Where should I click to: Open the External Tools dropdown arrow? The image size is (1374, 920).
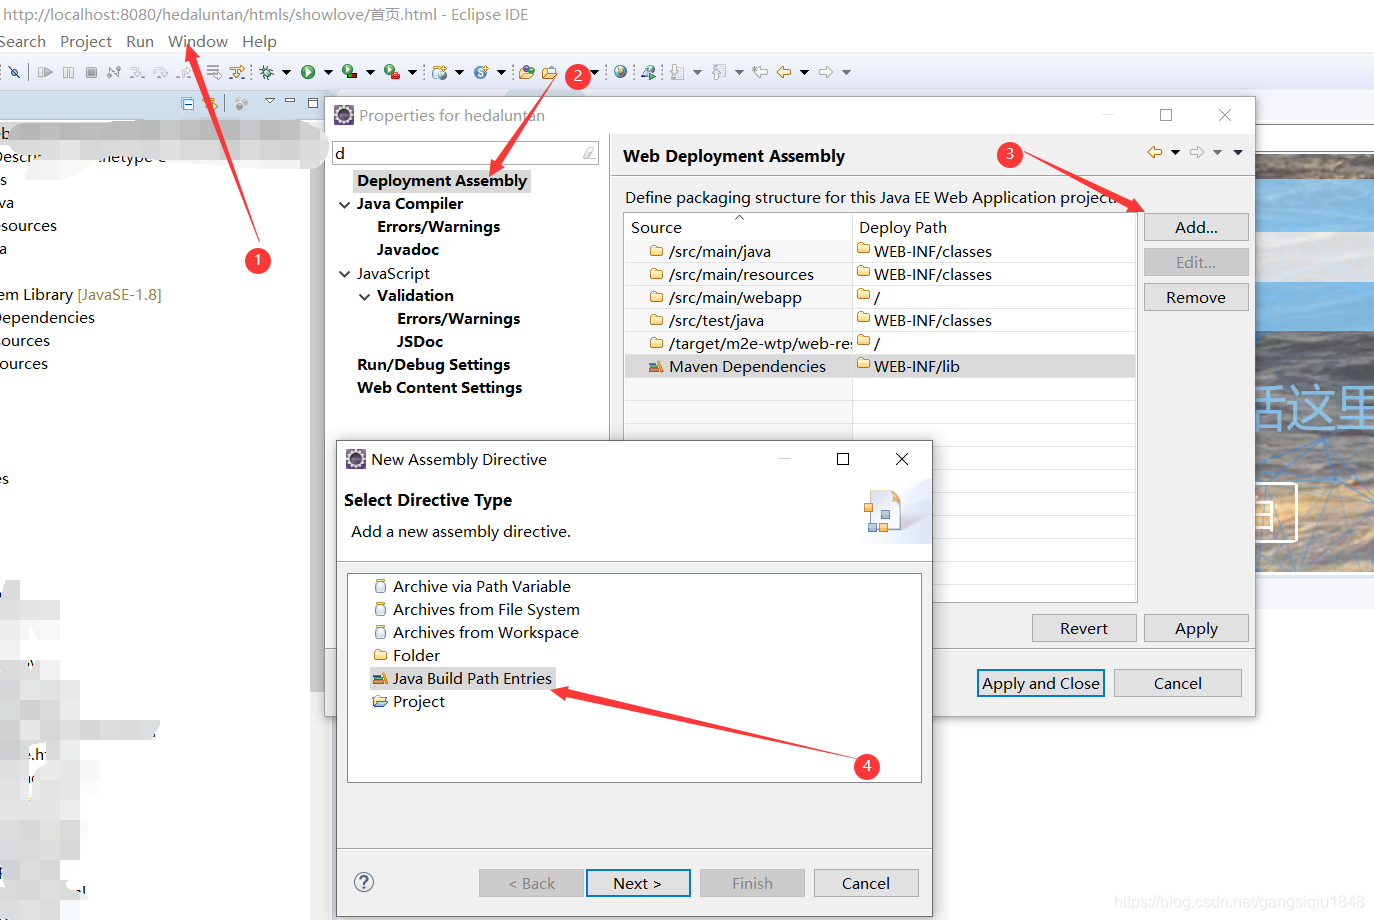coord(412,72)
